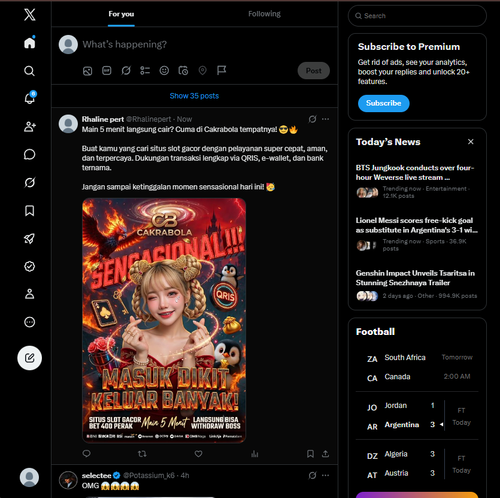
Task: Open Chat messages icon in sidebar
Action: [30, 154]
